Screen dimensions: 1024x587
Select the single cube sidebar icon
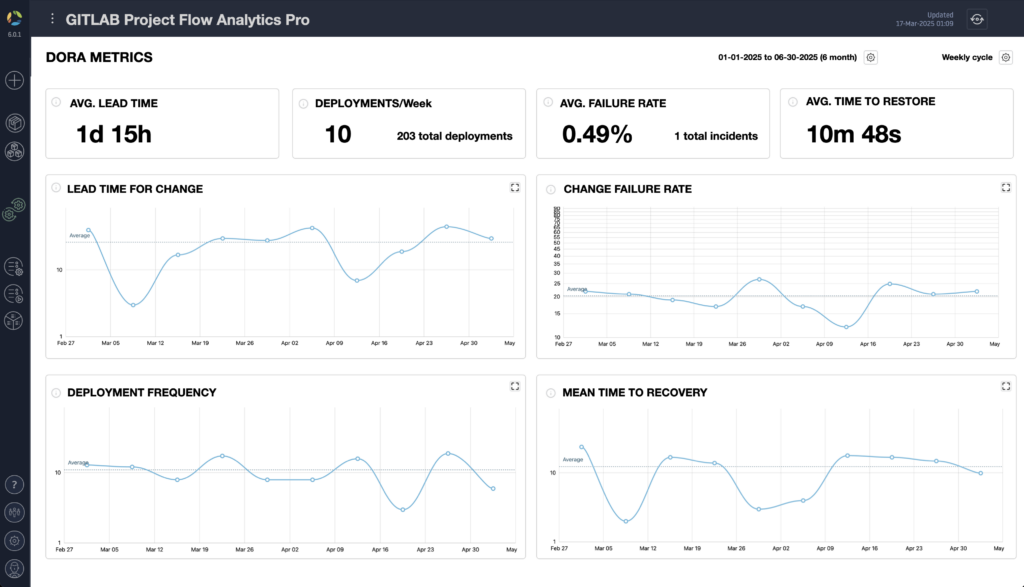(x=15, y=123)
